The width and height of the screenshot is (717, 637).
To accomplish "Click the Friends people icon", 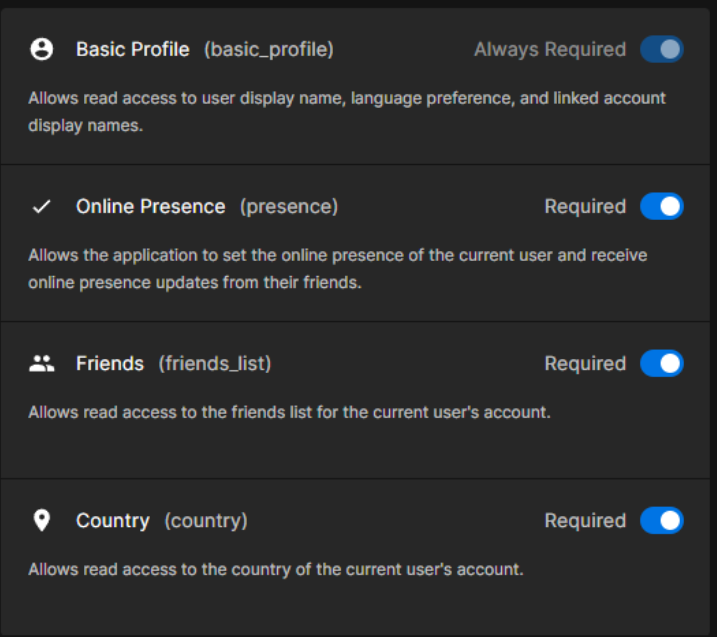I will coord(42,364).
